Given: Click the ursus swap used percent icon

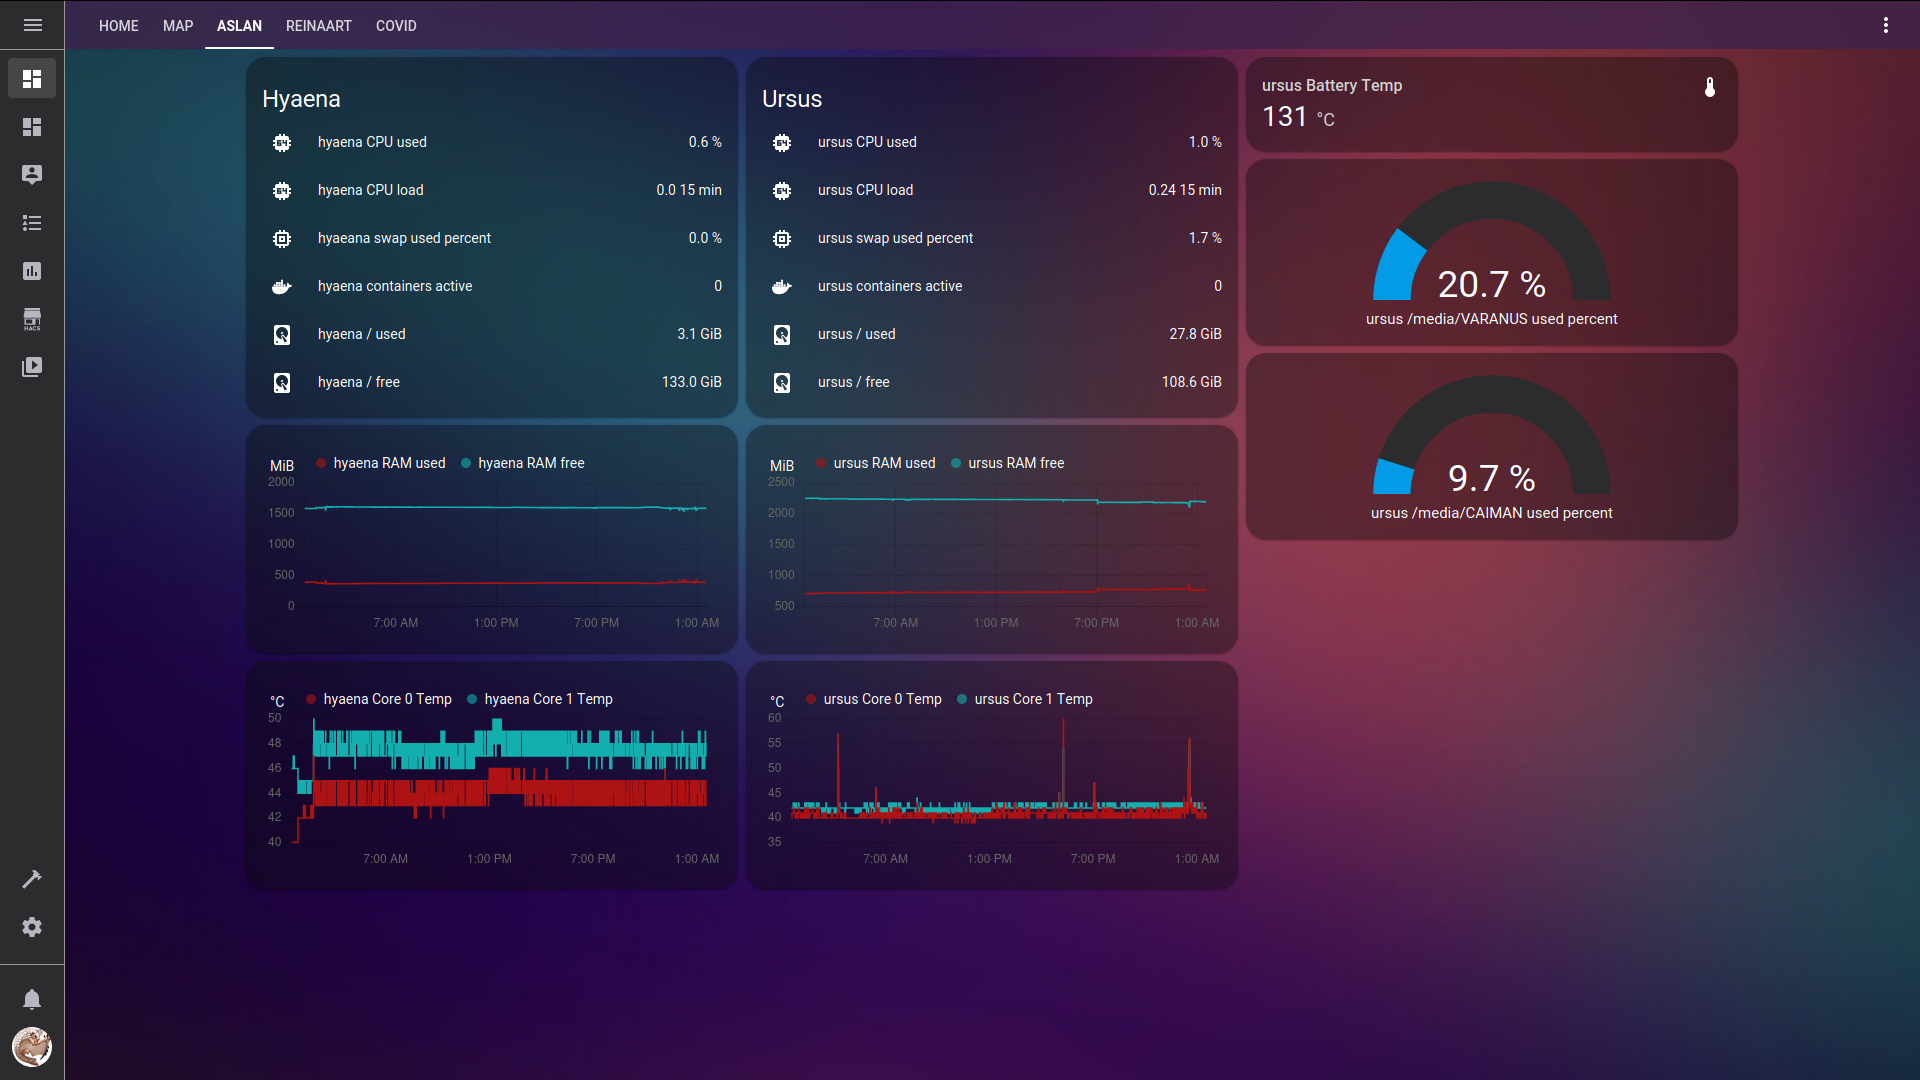Looking at the screenshot, I should 782,239.
